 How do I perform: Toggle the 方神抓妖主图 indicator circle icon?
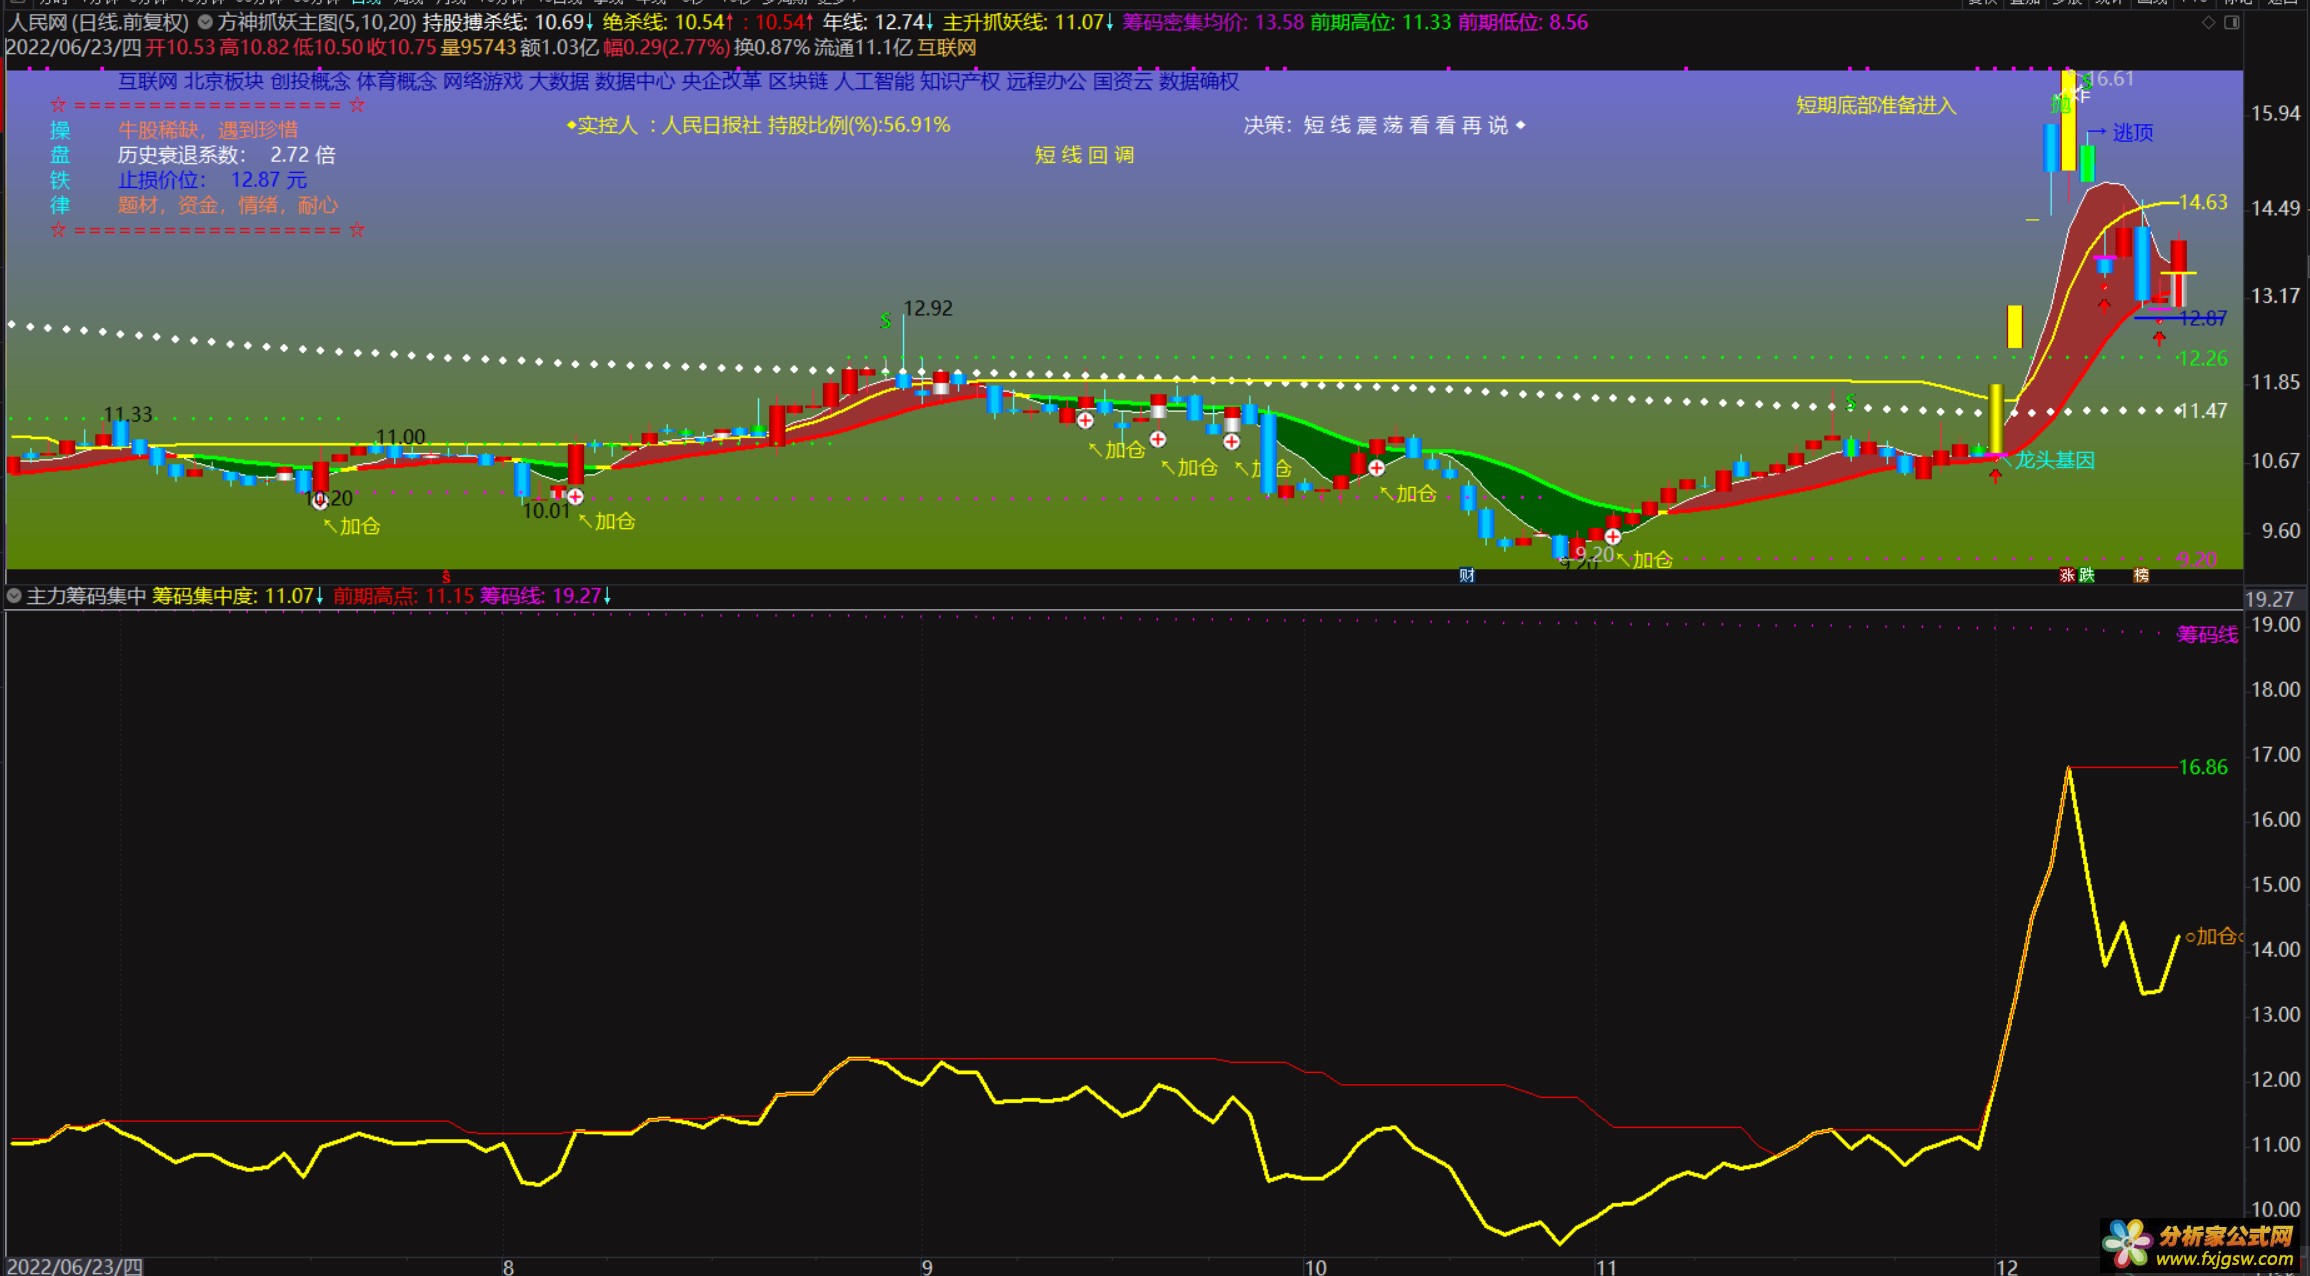coord(205,22)
